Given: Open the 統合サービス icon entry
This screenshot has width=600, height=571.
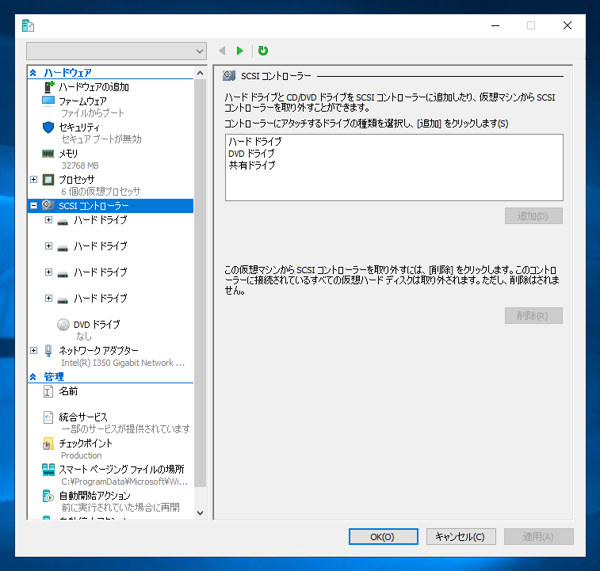Looking at the screenshot, I should (x=48, y=417).
